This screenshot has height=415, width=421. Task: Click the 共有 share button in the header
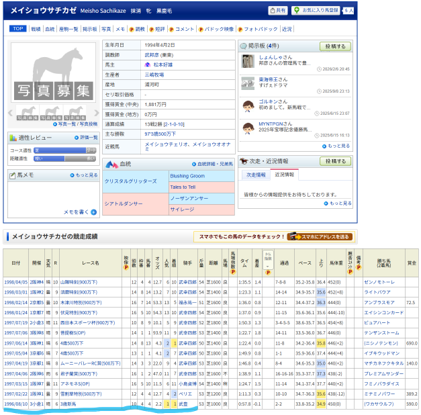278,11
